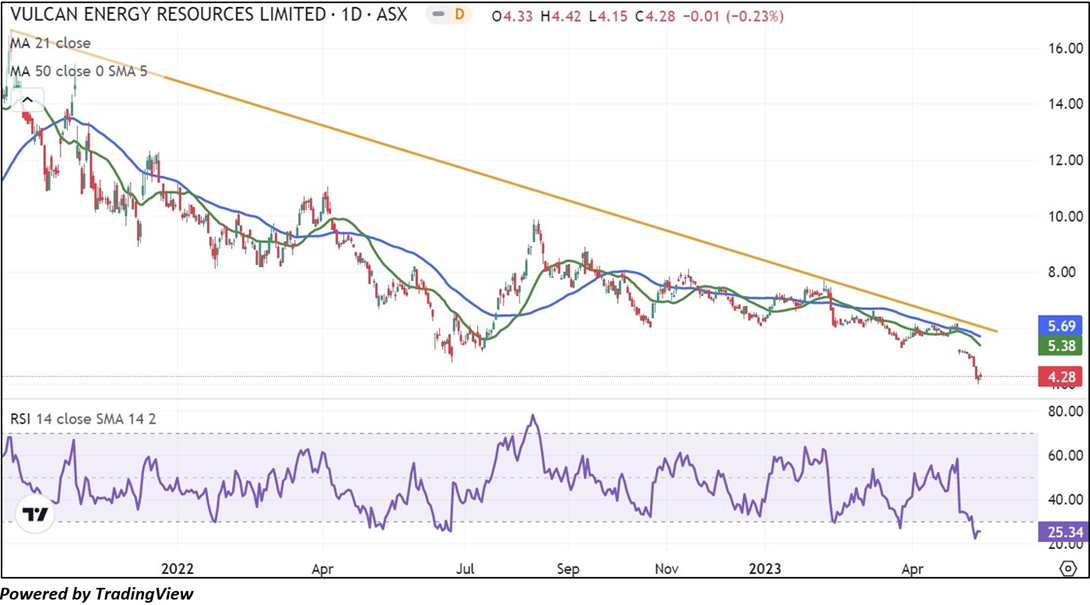Click the Jul time axis label

465,569
